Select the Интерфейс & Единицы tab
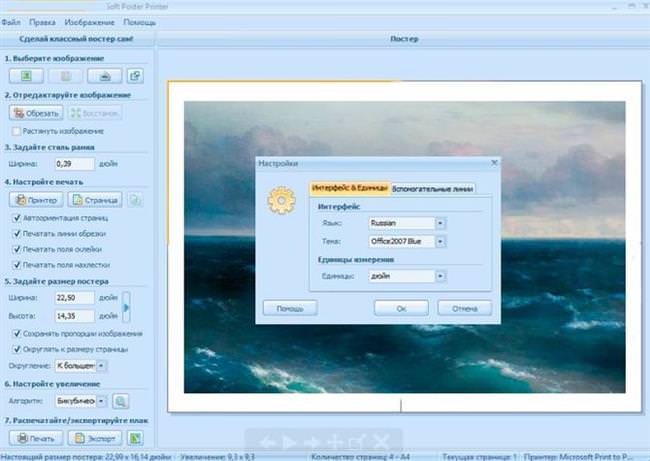Viewport: 650px width, 461px height. [350, 188]
